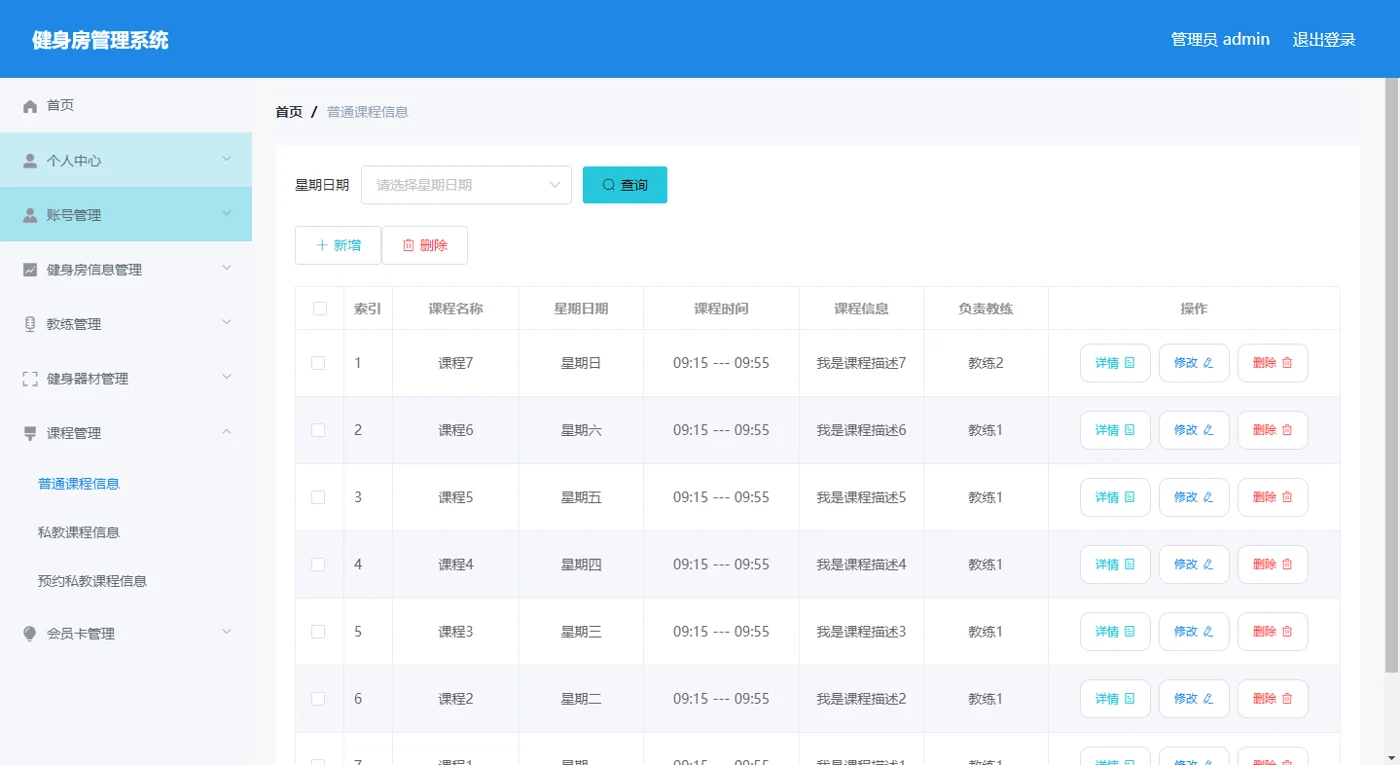Click the home icon beside 首页
Screen dimensions: 1400x765
30,106
